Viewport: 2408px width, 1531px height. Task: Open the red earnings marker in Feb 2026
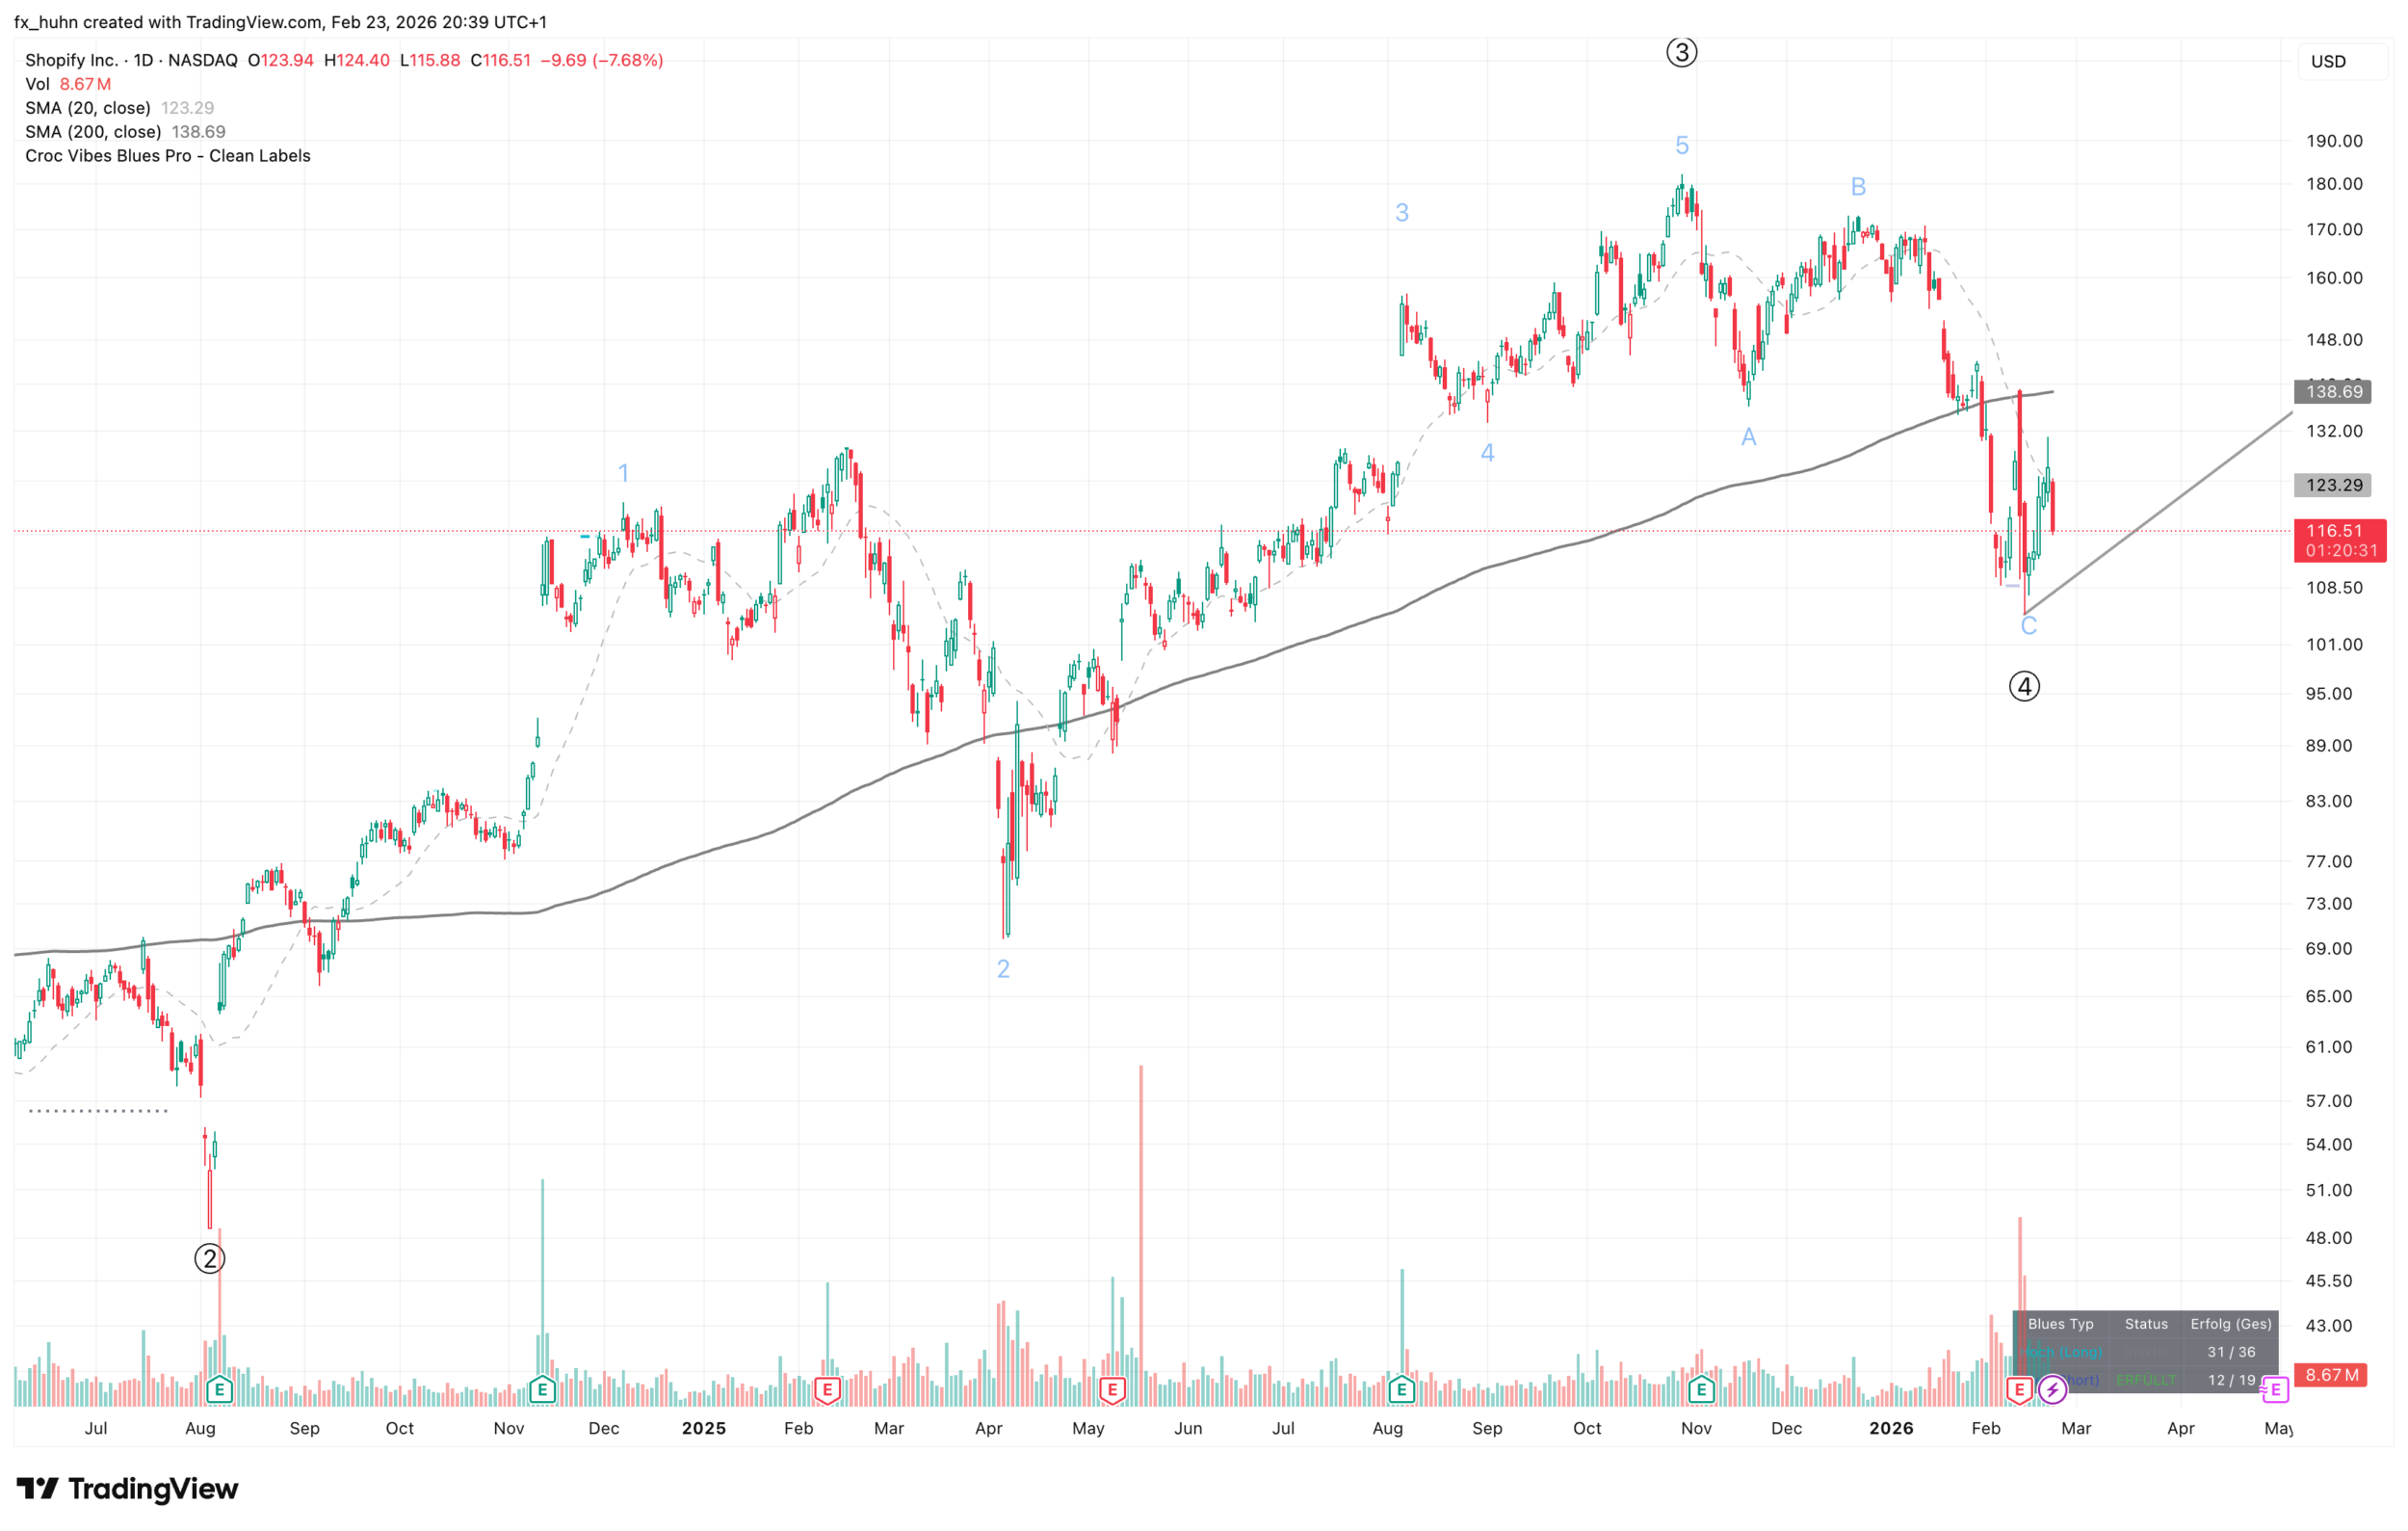[x=2019, y=1389]
